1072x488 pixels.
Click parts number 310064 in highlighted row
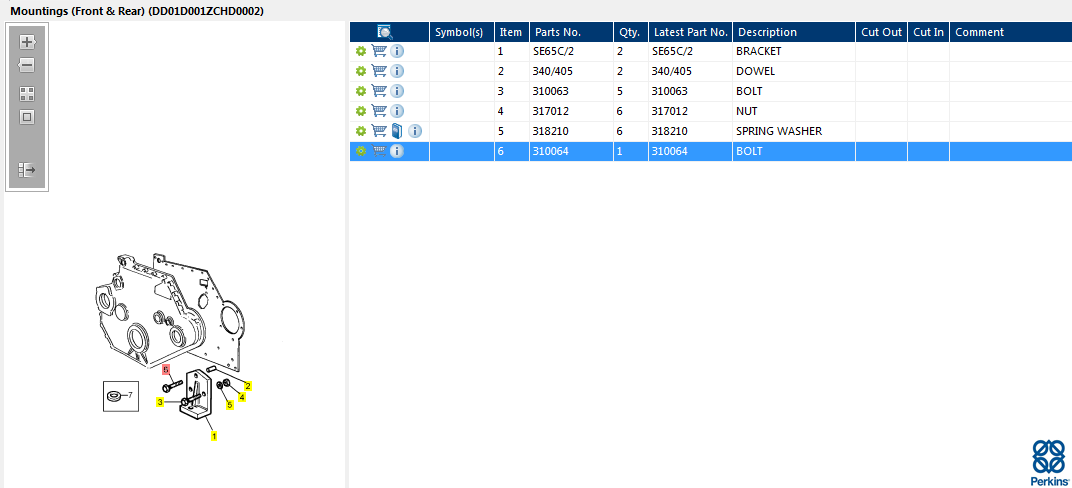tap(571, 151)
